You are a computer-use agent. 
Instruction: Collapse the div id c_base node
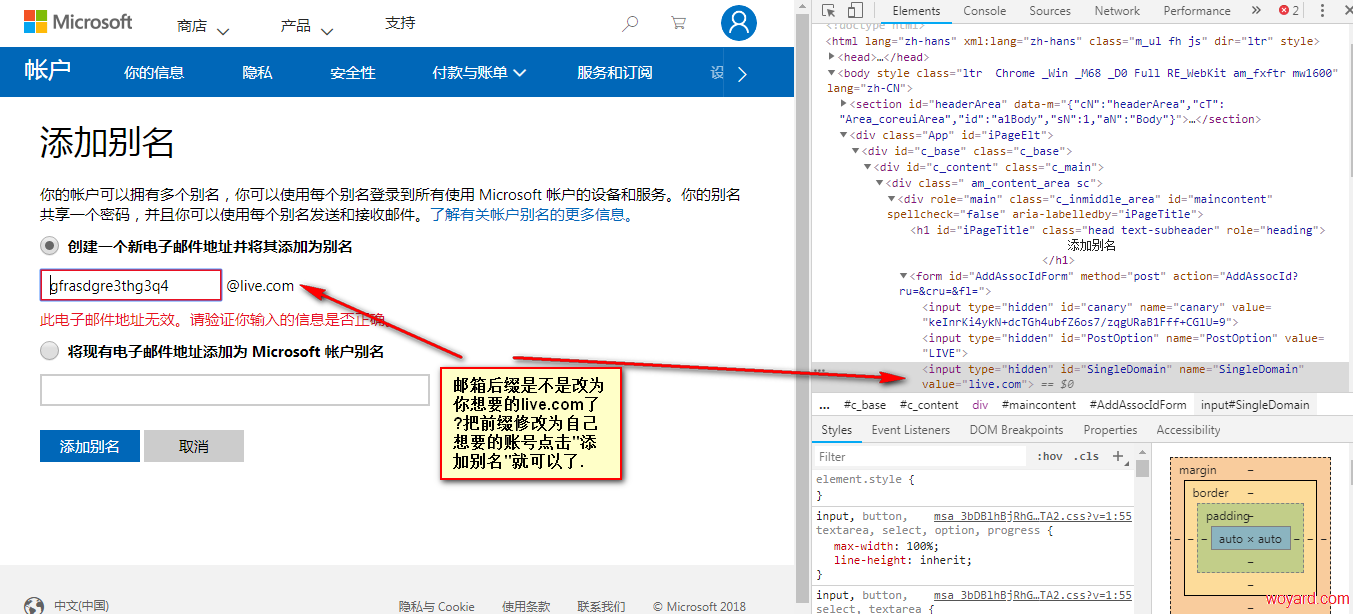pyautogui.click(x=856, y=151)
